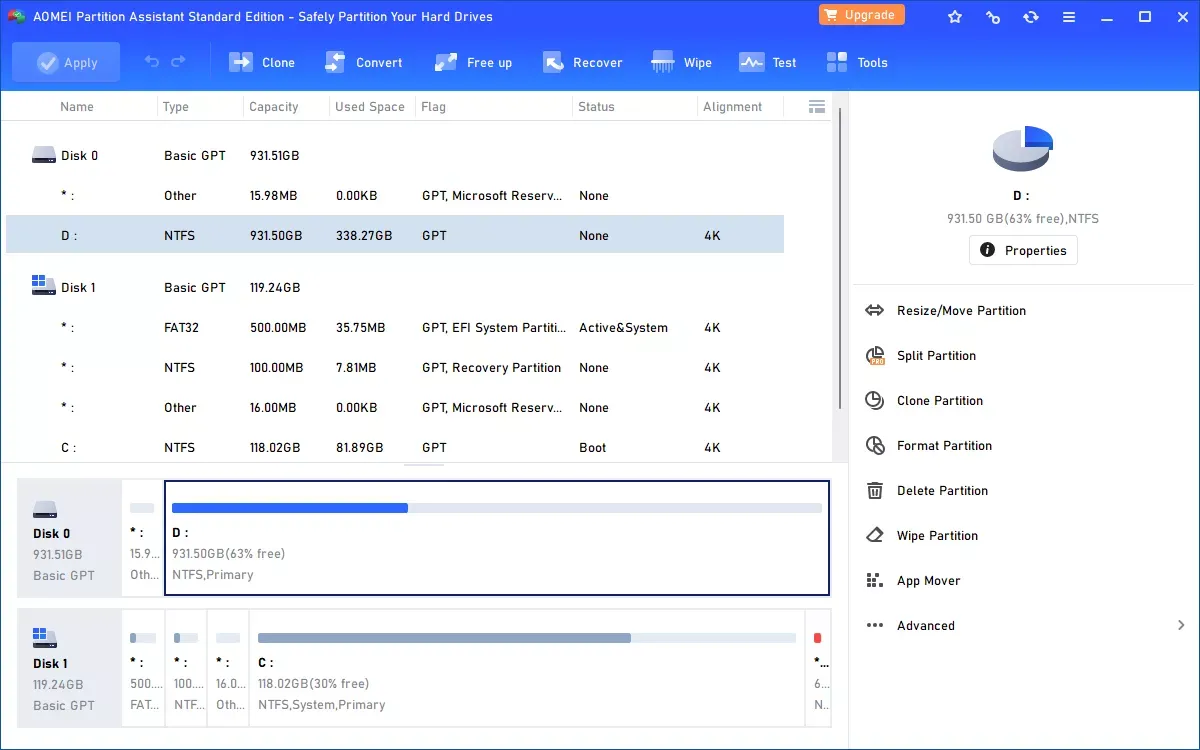Select the 16.00MB Other partition row
This screenshot has width=1200, height=750.
click(x=395, y=408)
